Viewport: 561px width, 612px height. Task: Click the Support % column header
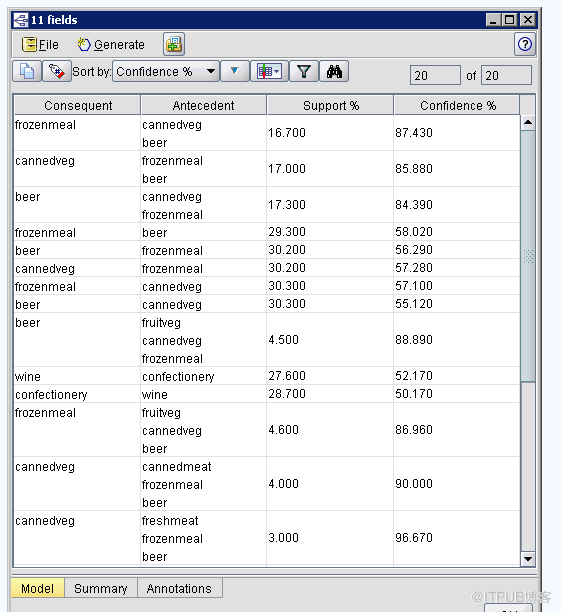[x=330, y=105]
